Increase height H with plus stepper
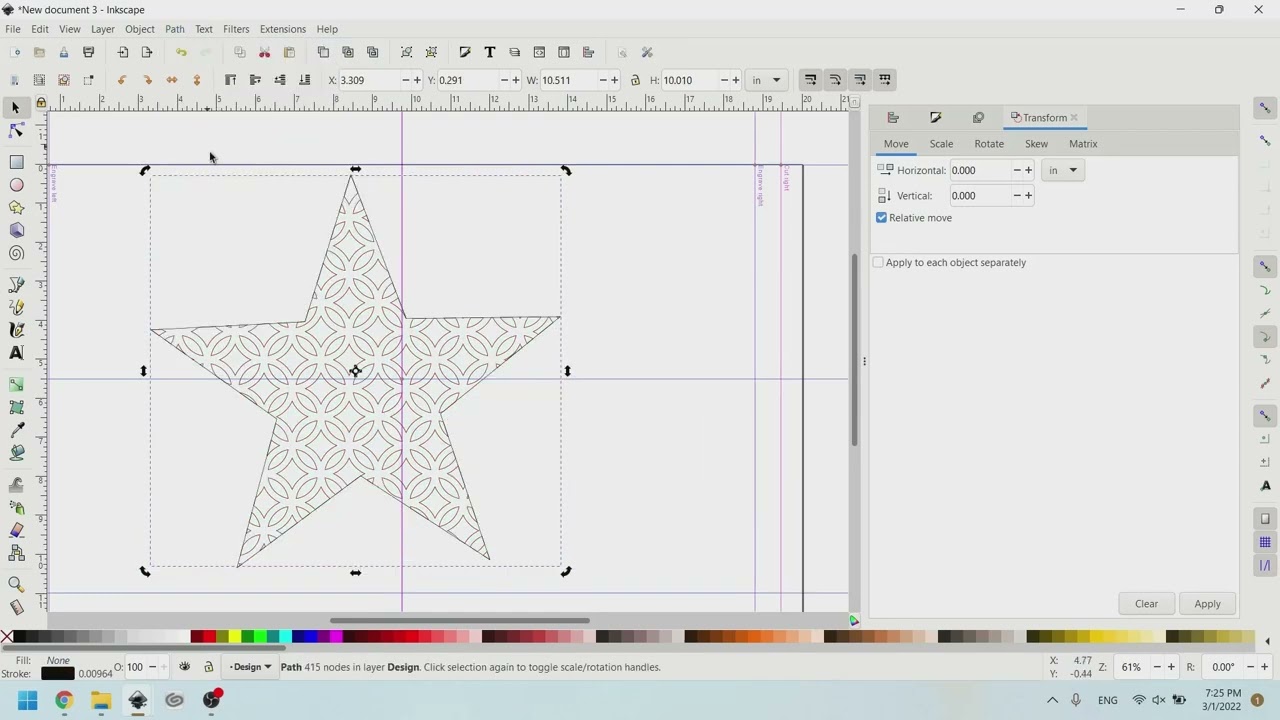Image resolution: width=1280 pixels, height=720 pixels. pos(736,80)
